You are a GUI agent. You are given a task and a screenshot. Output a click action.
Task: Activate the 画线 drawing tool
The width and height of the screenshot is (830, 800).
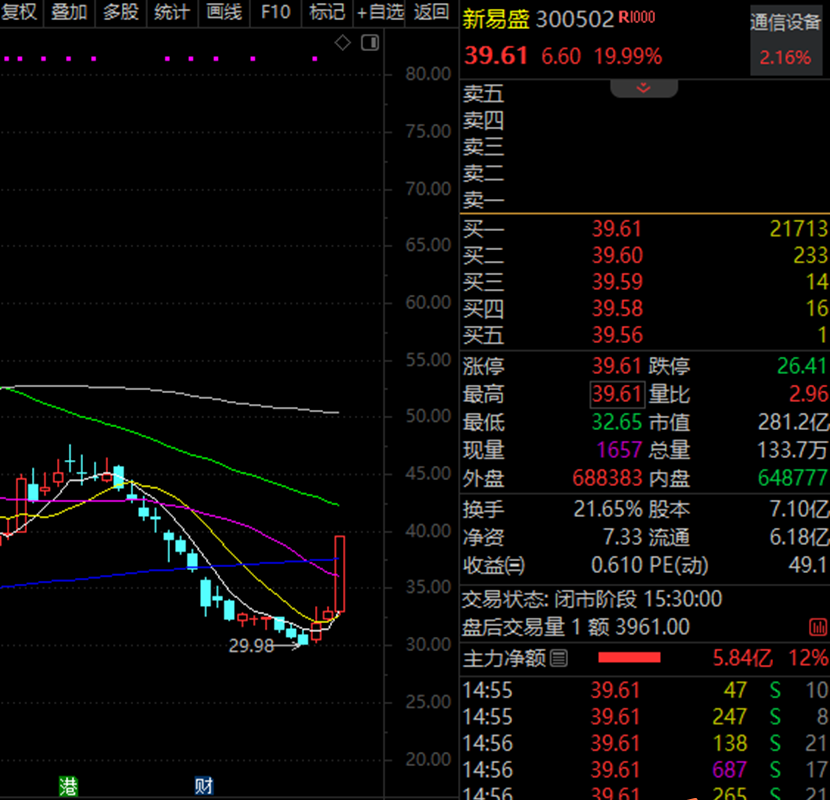tap(224, 12)
